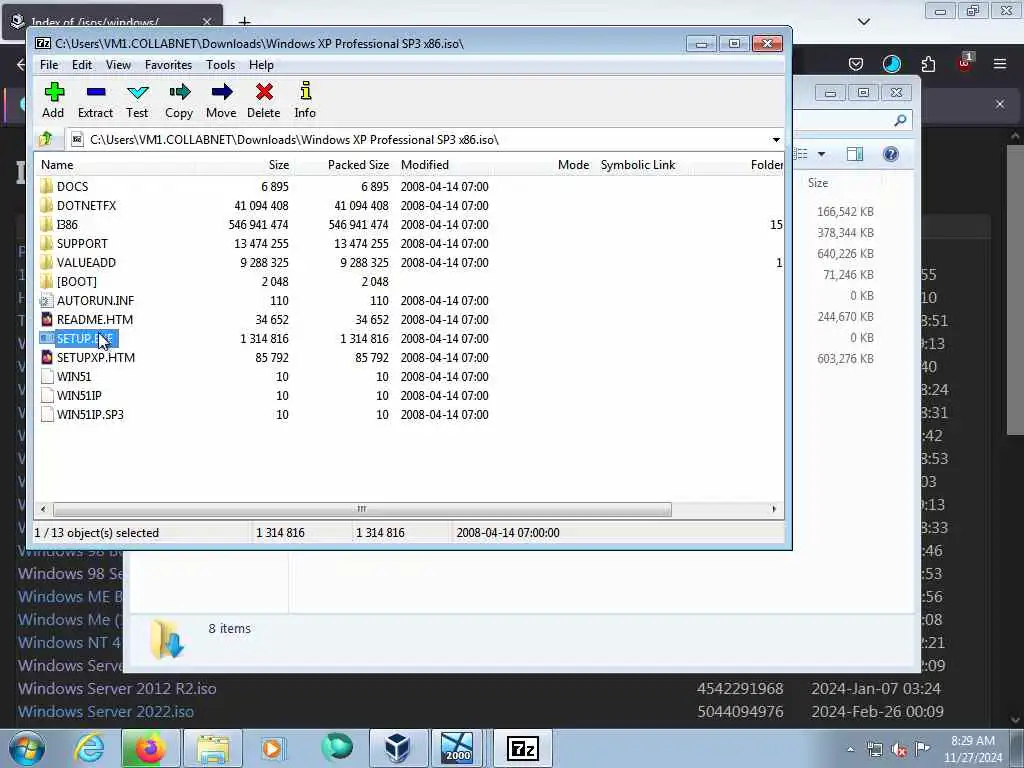Open the View menu
The image size is (1024, 768).
point(118,65)
